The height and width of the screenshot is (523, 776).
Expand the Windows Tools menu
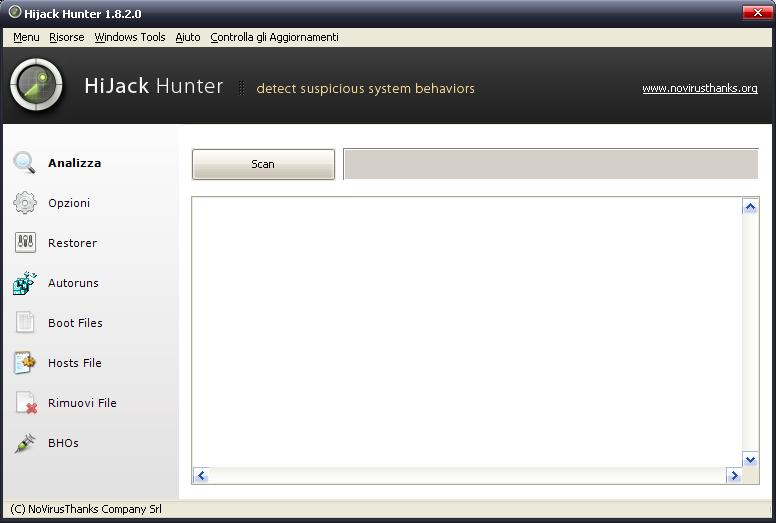click(130, 37)
